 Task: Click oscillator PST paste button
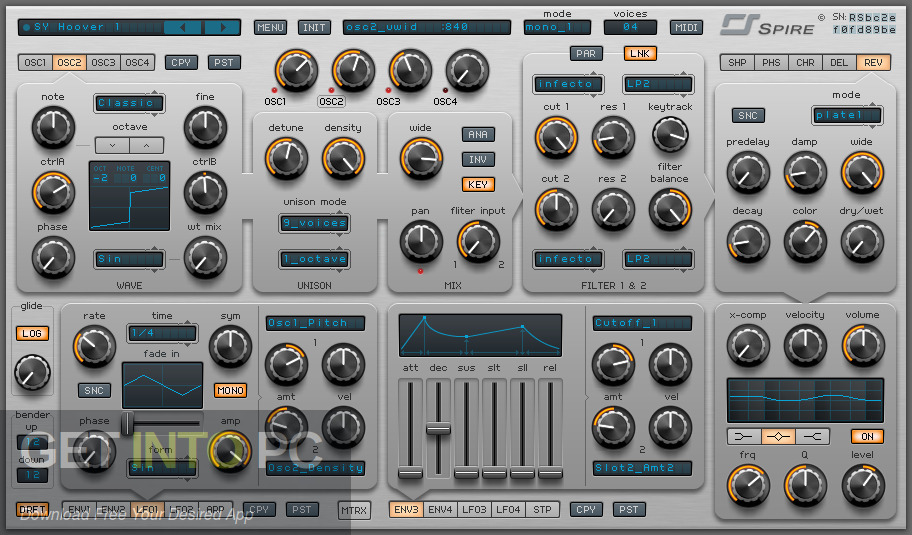tap(224, 62)
